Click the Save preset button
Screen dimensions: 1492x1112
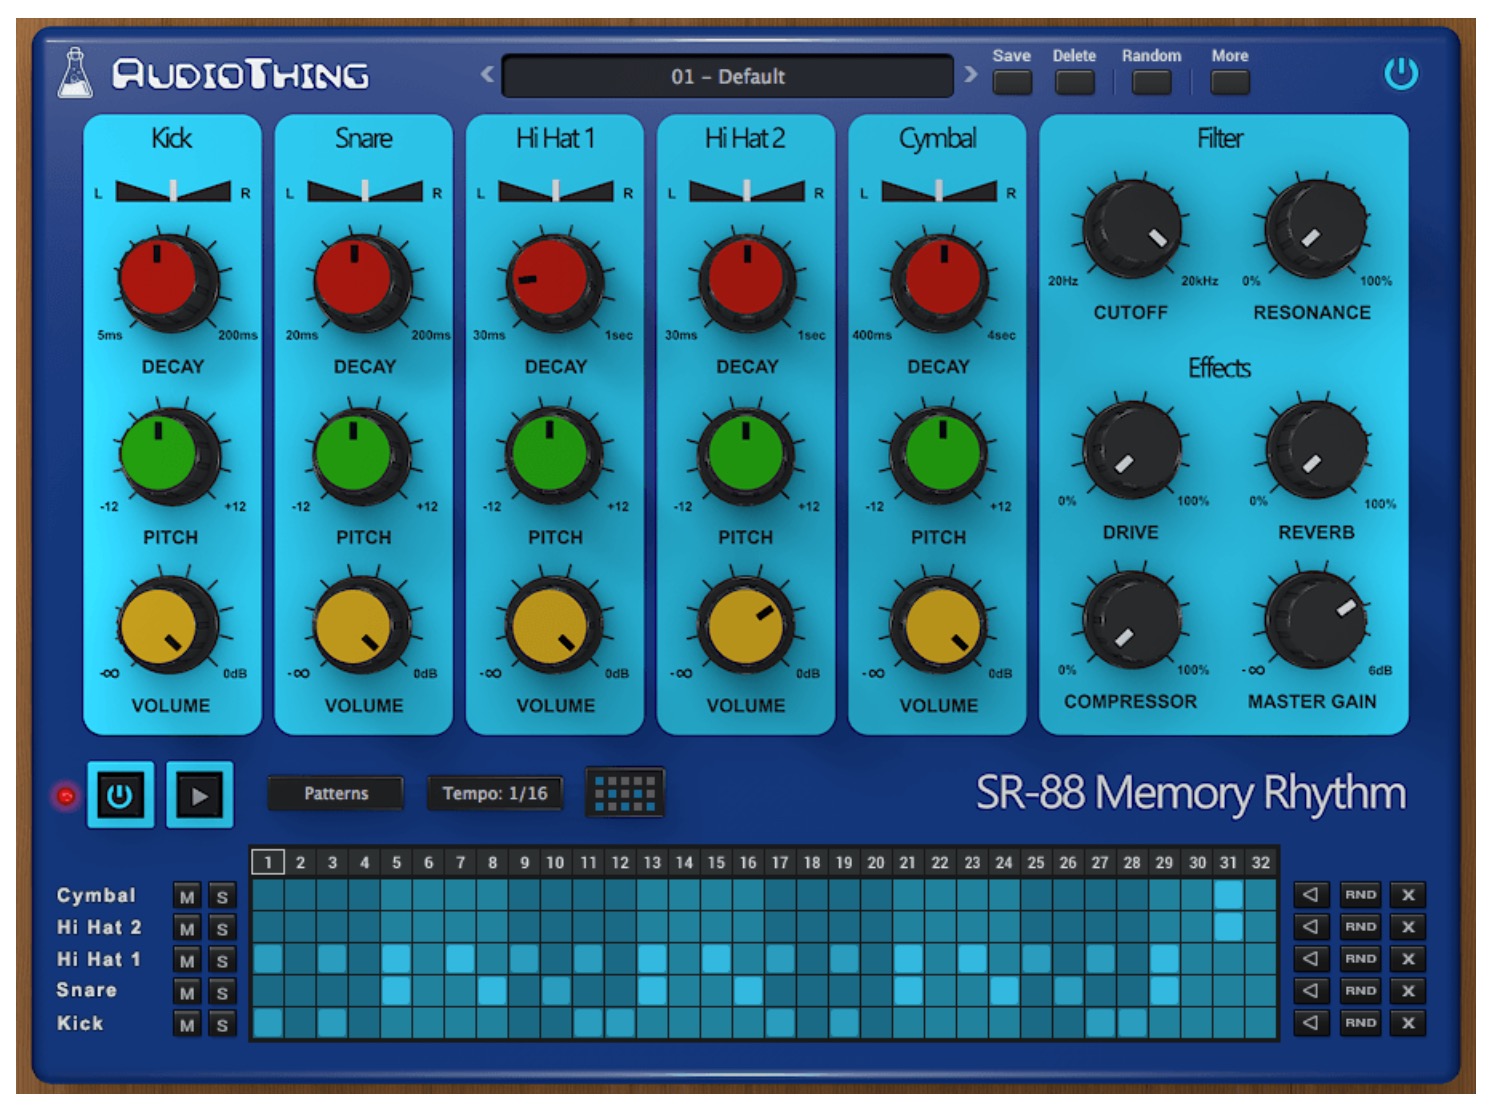coord(1012,82)
